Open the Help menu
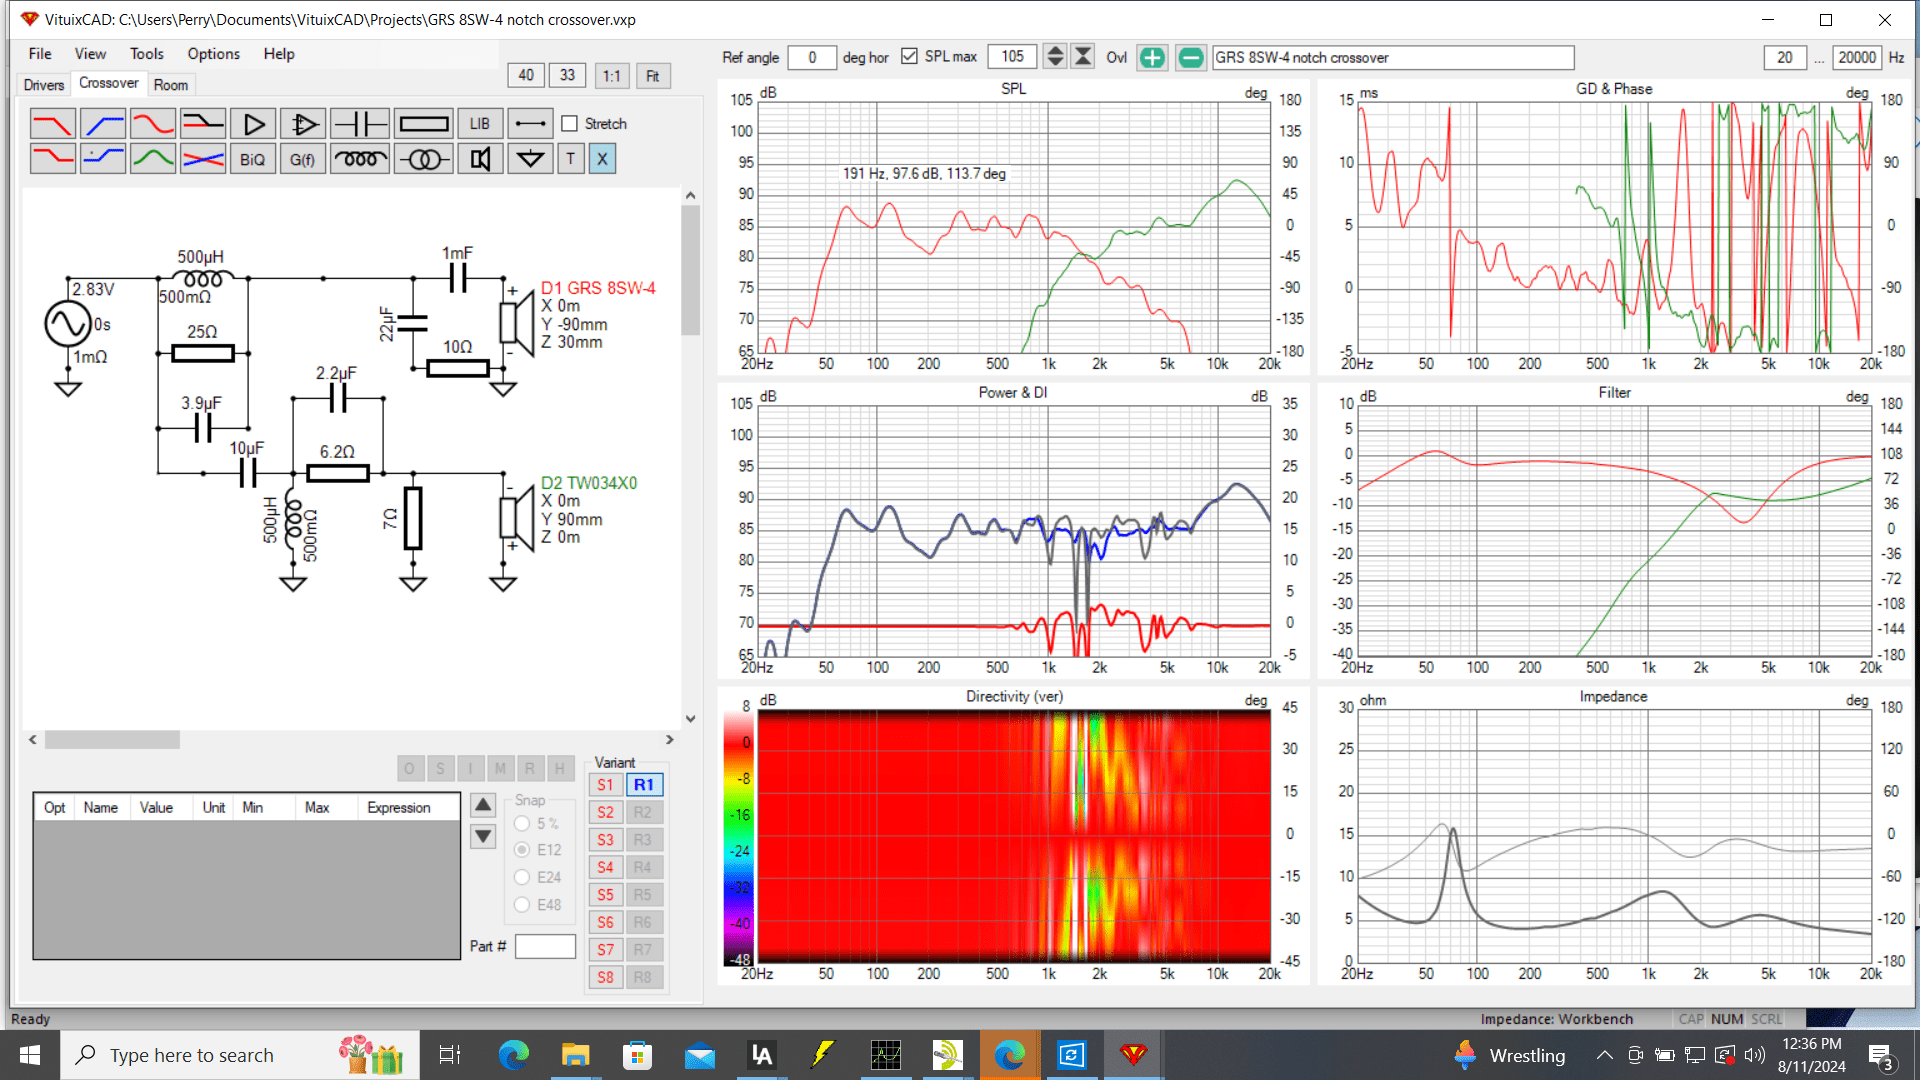This screenshot has width=1920, height=1080. (279, 54)
